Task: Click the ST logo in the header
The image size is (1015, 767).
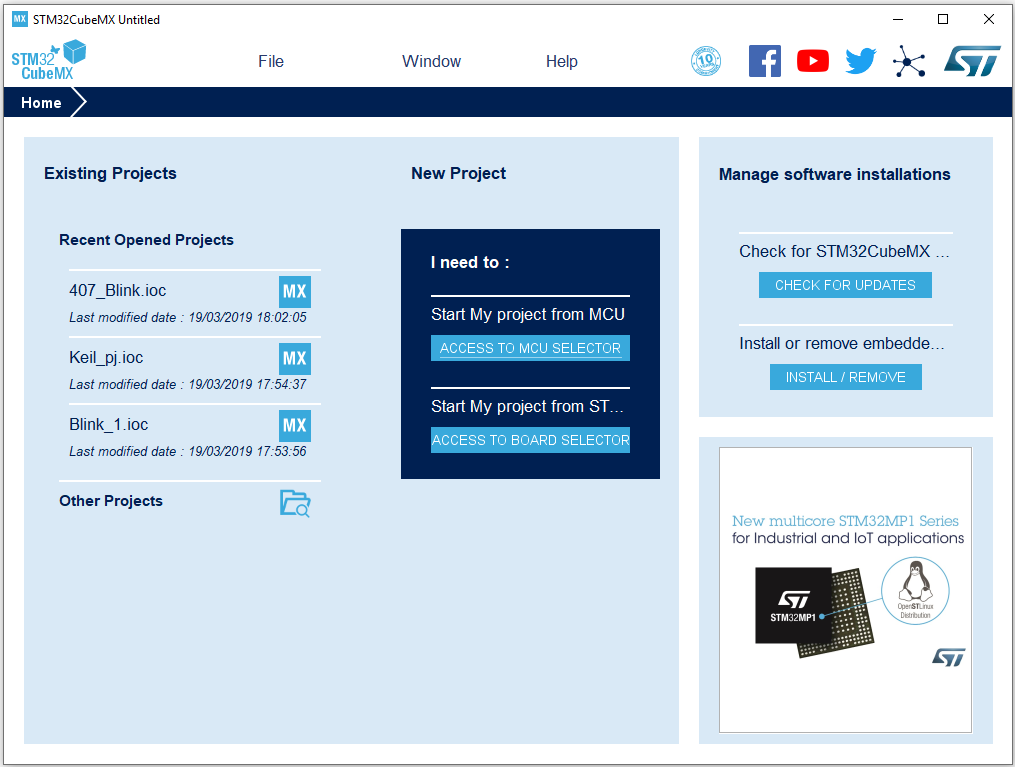Action: coord(972,61)
